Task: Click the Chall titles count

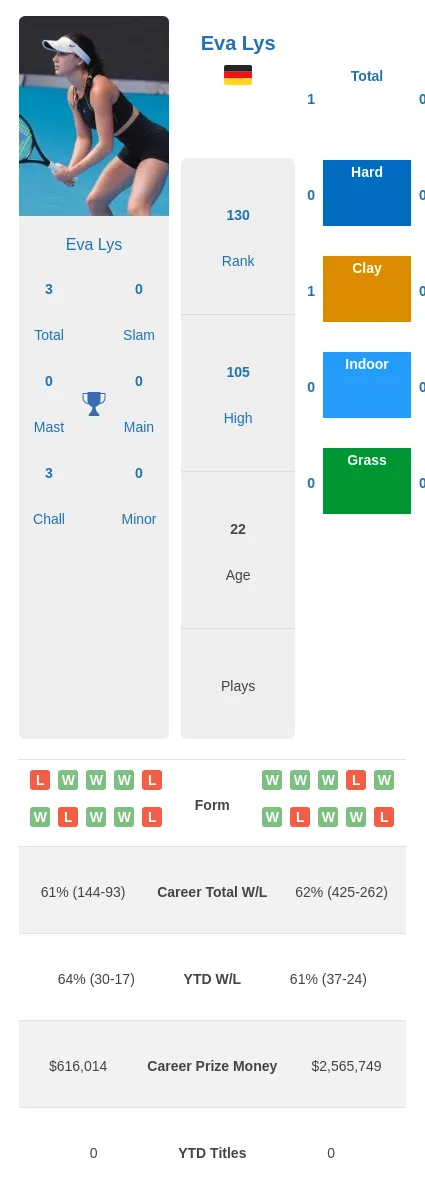Action: click(x=49, y=473)
